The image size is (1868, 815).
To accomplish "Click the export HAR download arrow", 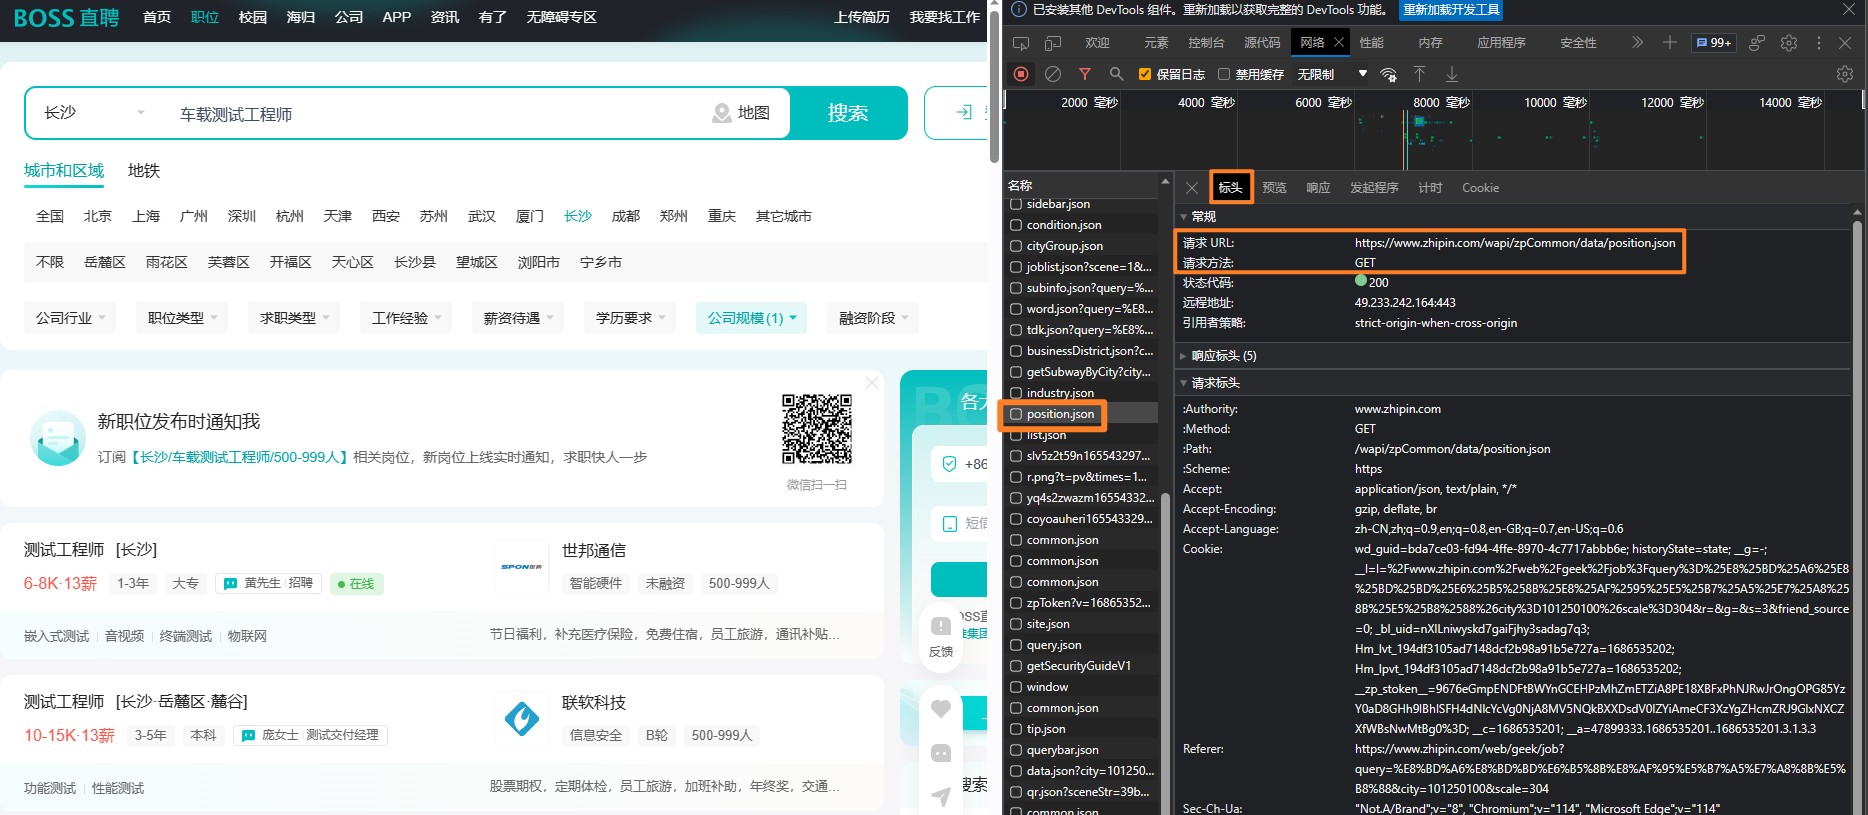I will point(1451,74).
